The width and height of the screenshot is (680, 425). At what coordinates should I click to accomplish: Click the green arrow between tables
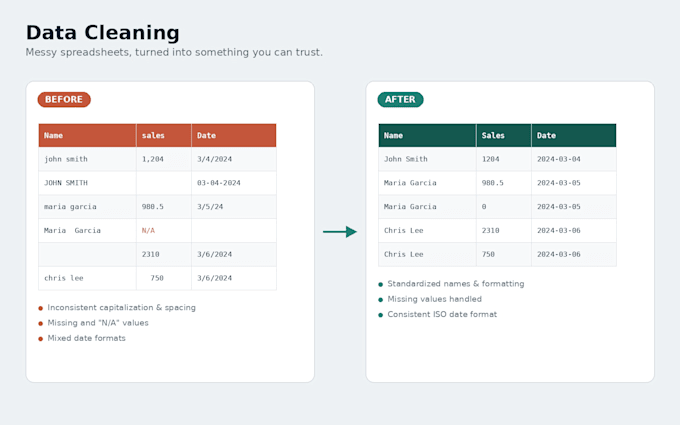(340, 232)
